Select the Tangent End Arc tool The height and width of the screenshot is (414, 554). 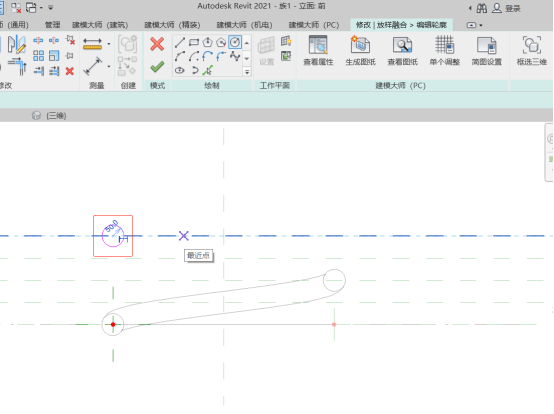207,57
